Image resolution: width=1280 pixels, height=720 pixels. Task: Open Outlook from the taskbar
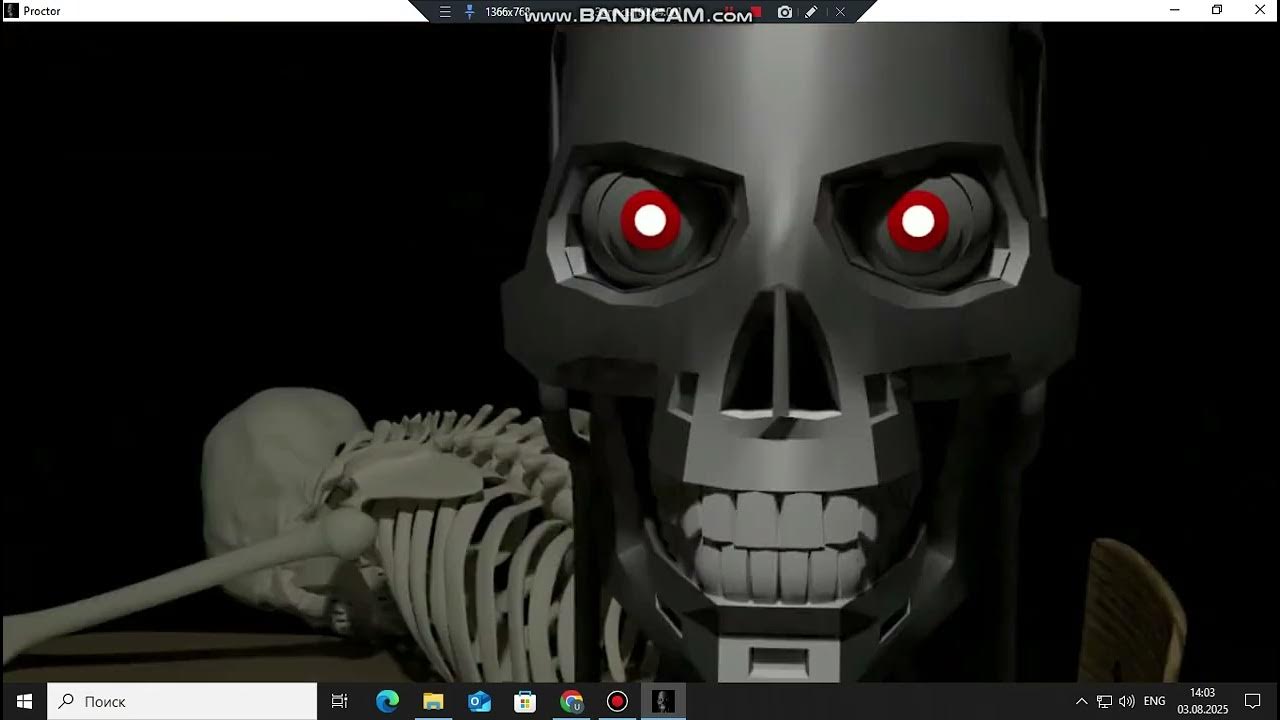click(x=479, y=701)
